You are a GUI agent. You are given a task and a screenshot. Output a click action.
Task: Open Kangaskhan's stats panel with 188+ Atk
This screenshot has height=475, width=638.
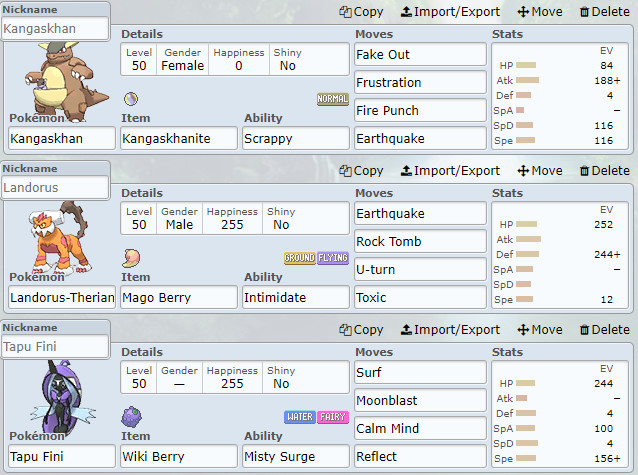click(560, 96)
